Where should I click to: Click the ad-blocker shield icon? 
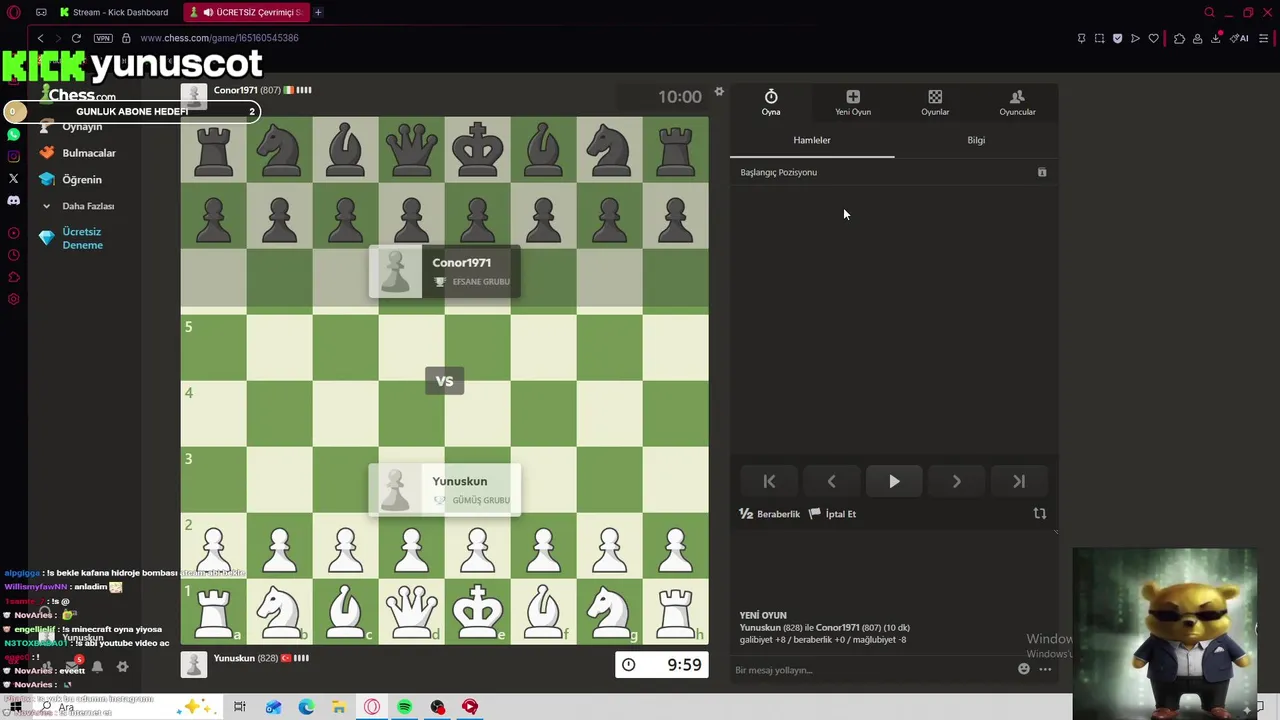coord(1117,38)
